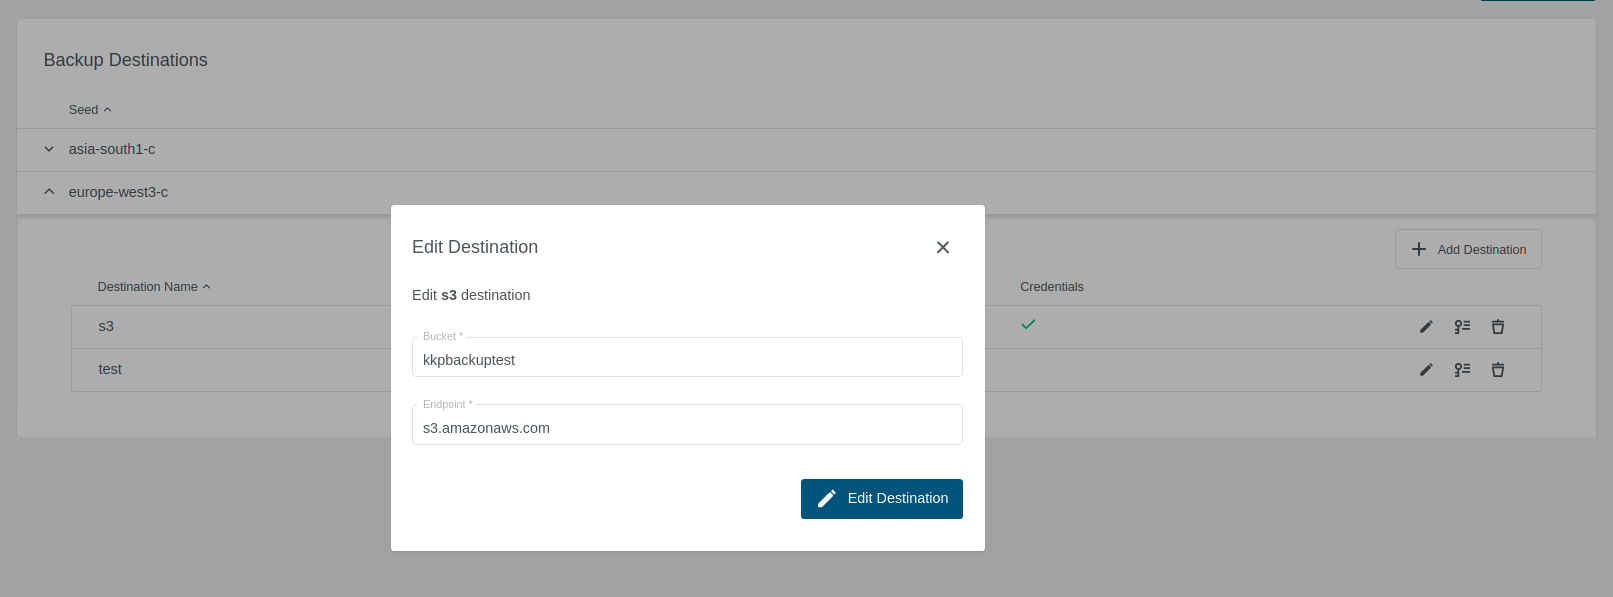Close the Edit Destination dialog

click(942, 247)
